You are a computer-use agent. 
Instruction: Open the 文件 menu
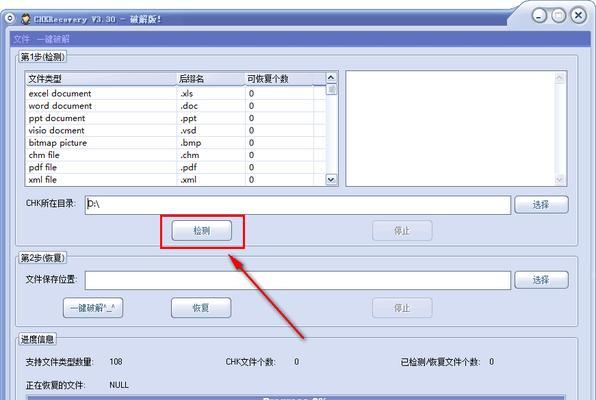(21, 39)
